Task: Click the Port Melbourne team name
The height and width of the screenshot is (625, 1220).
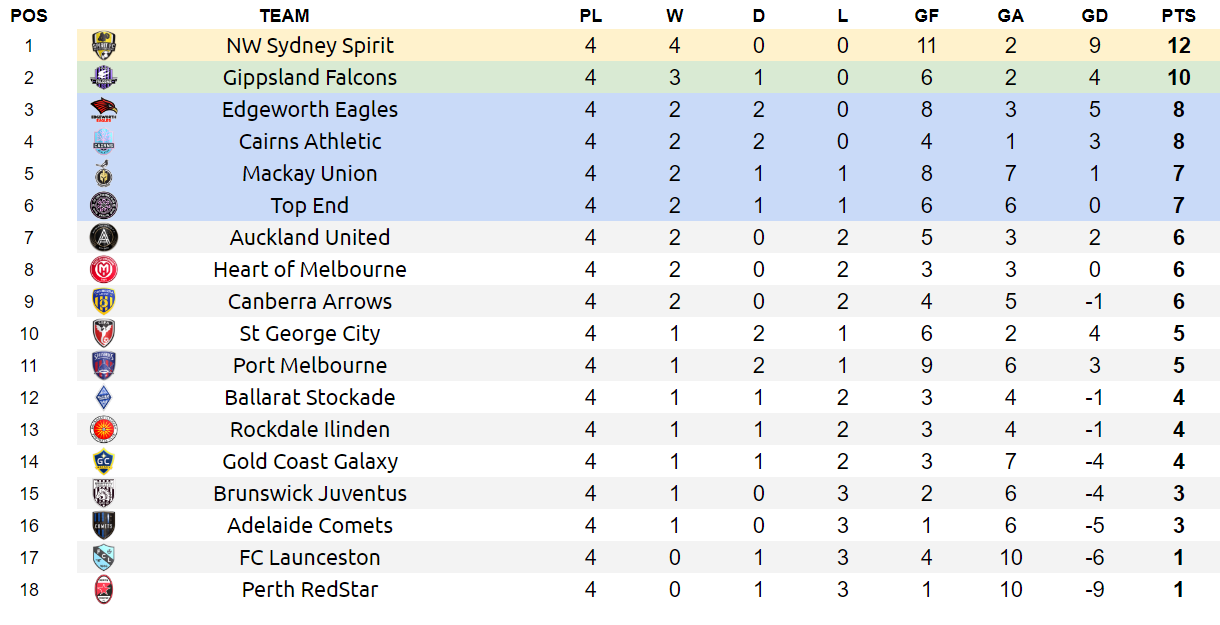Action: coord(310,365)
